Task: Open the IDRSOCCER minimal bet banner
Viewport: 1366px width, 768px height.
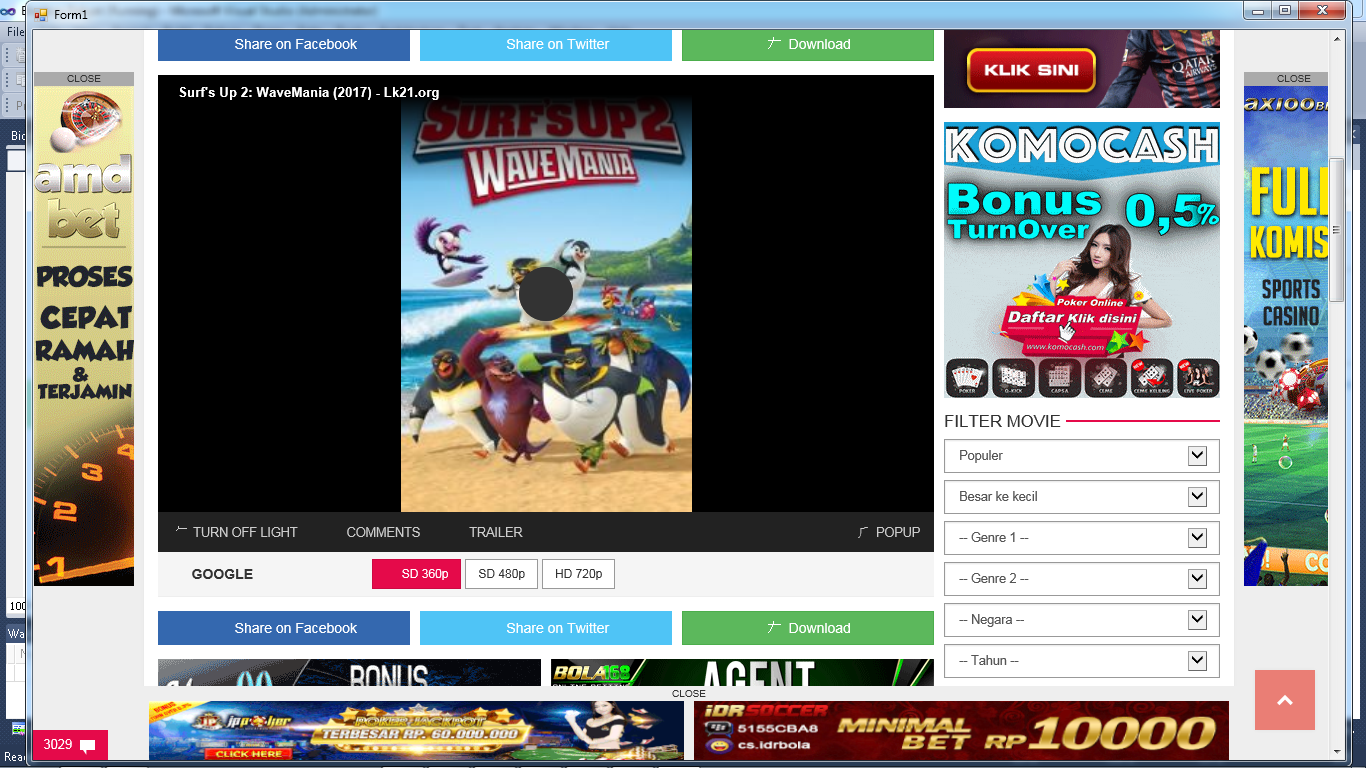Action: (x=961, y=730)
